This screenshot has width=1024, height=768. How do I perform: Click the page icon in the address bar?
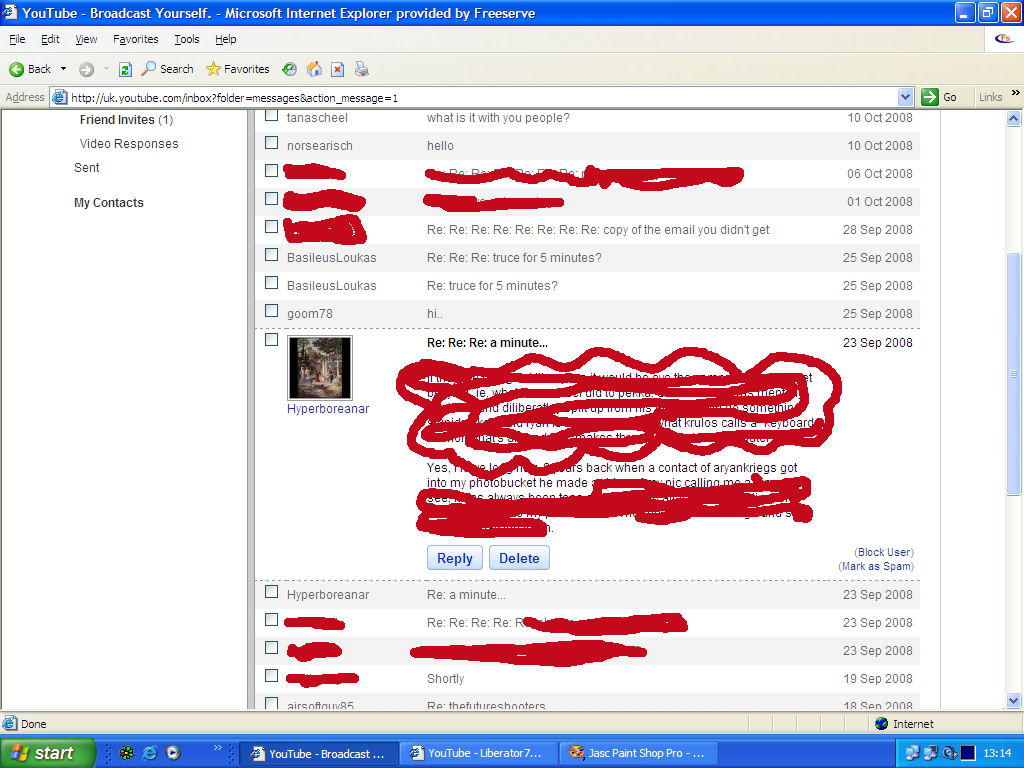pos(59,97)
